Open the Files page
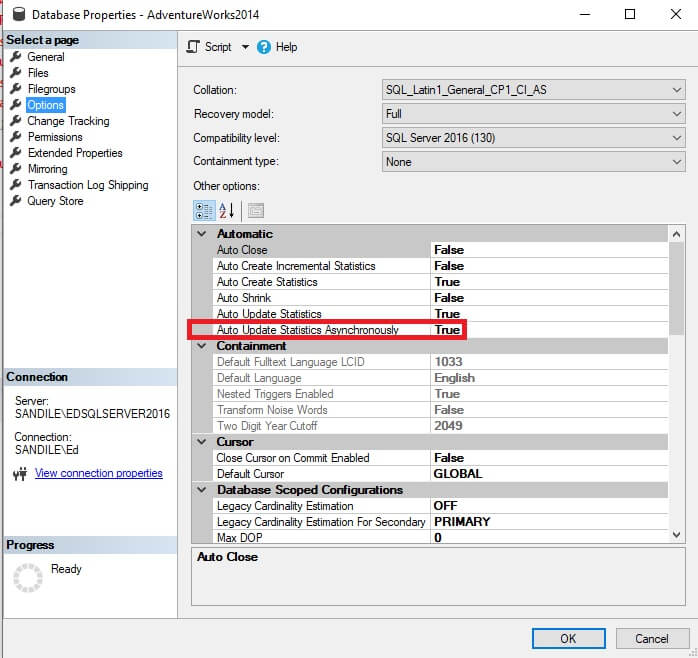This screenshot has width=698, height=658. click(38, 73)
